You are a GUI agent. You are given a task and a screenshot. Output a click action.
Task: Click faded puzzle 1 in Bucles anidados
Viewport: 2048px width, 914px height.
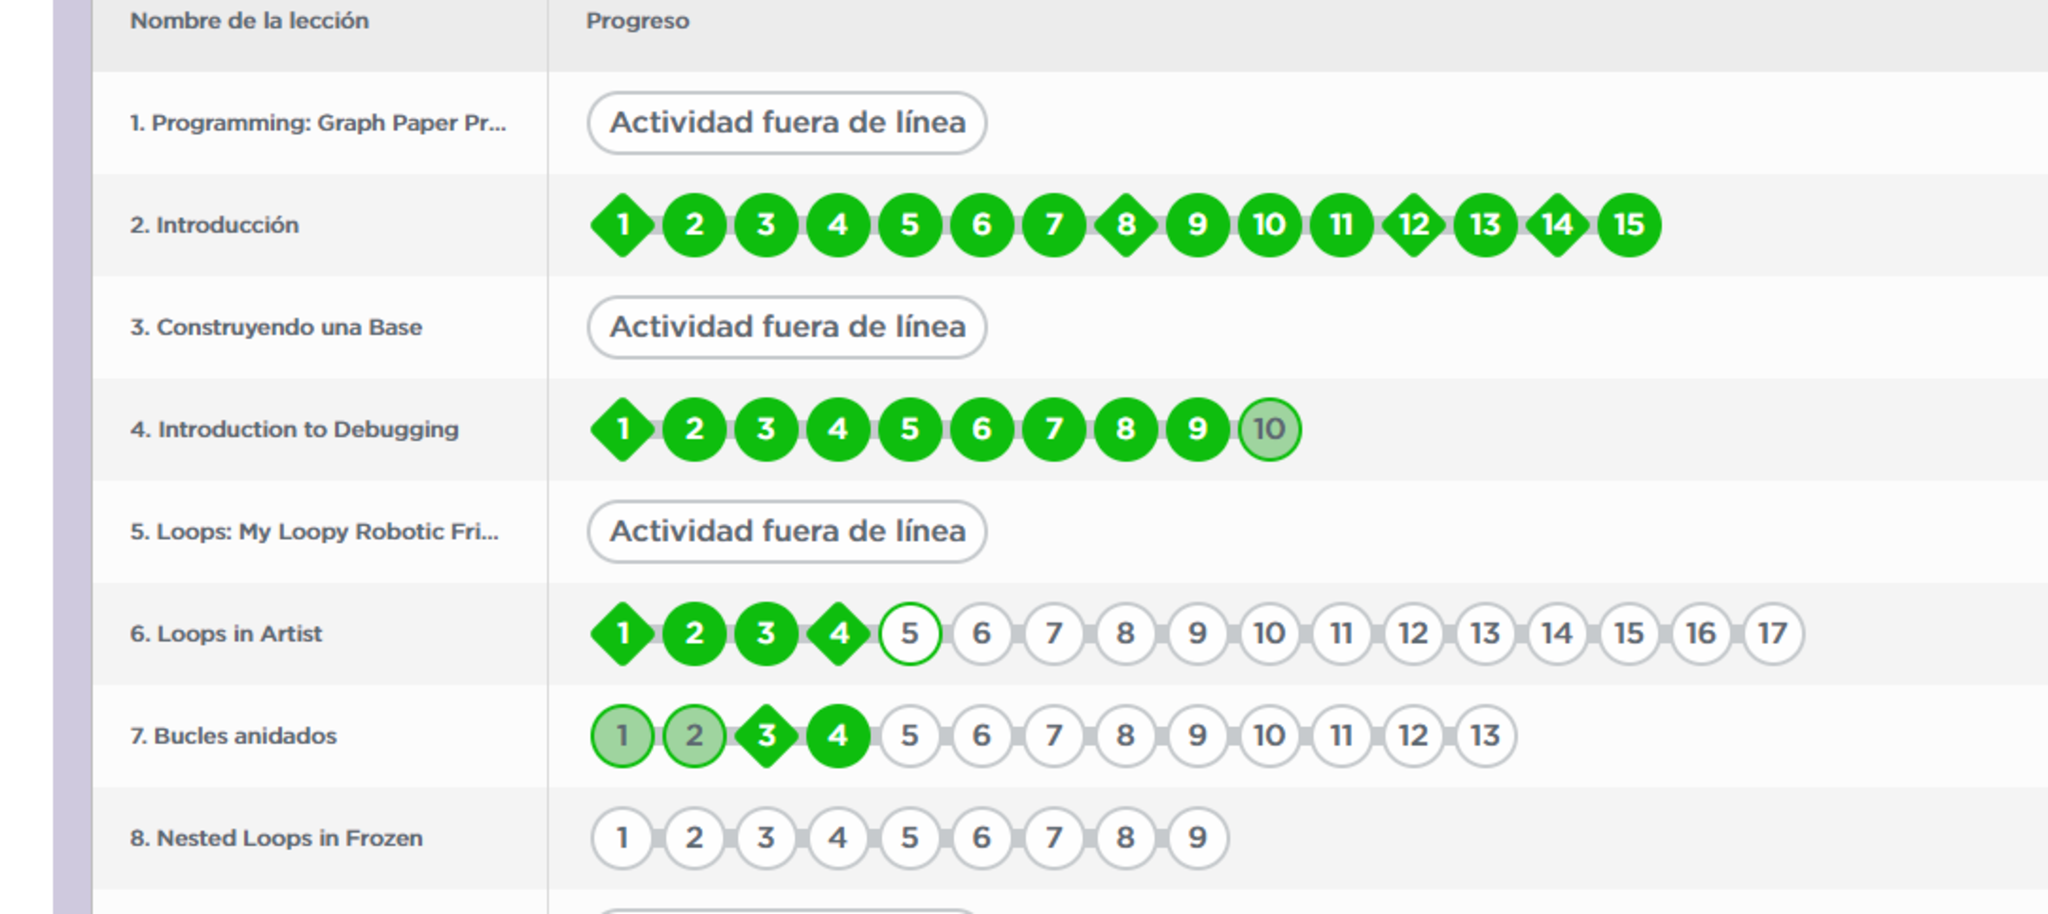[x=622, y=736]
